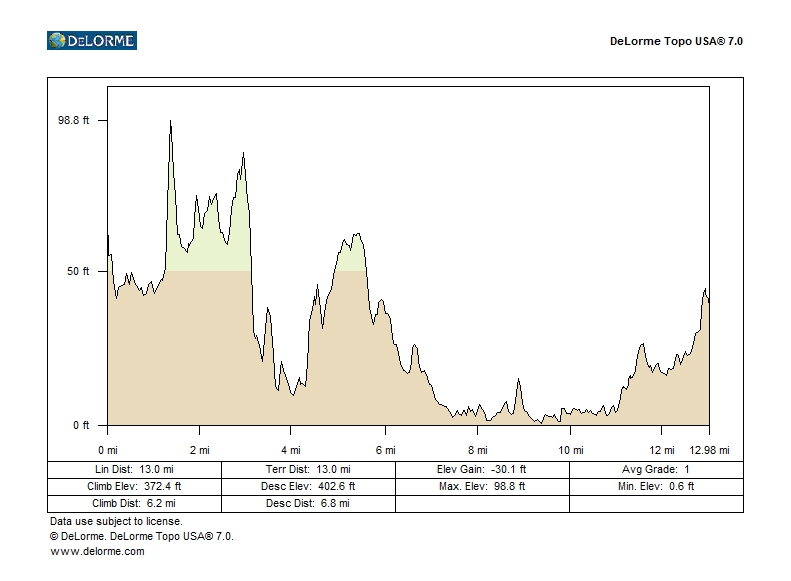The width and height of the screenshot is (791, 581).
Task: Click the 6 mi distance marker
Action: coord(385,450)
